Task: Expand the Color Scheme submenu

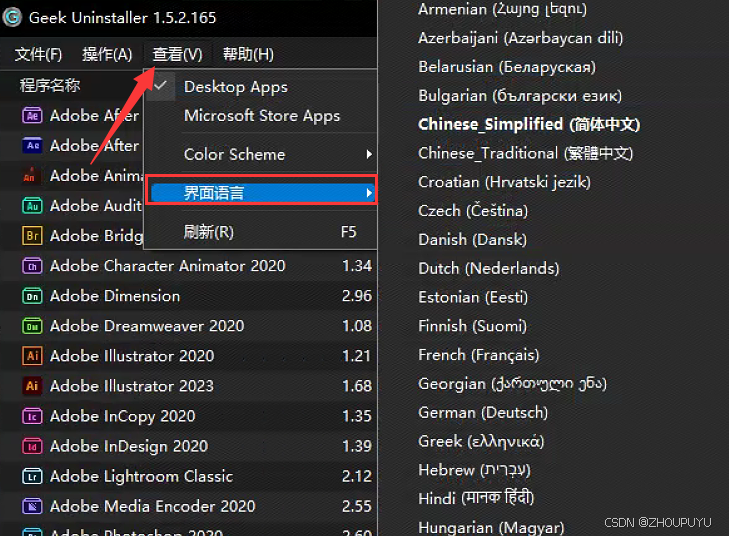Action: (x=262, y=154)
